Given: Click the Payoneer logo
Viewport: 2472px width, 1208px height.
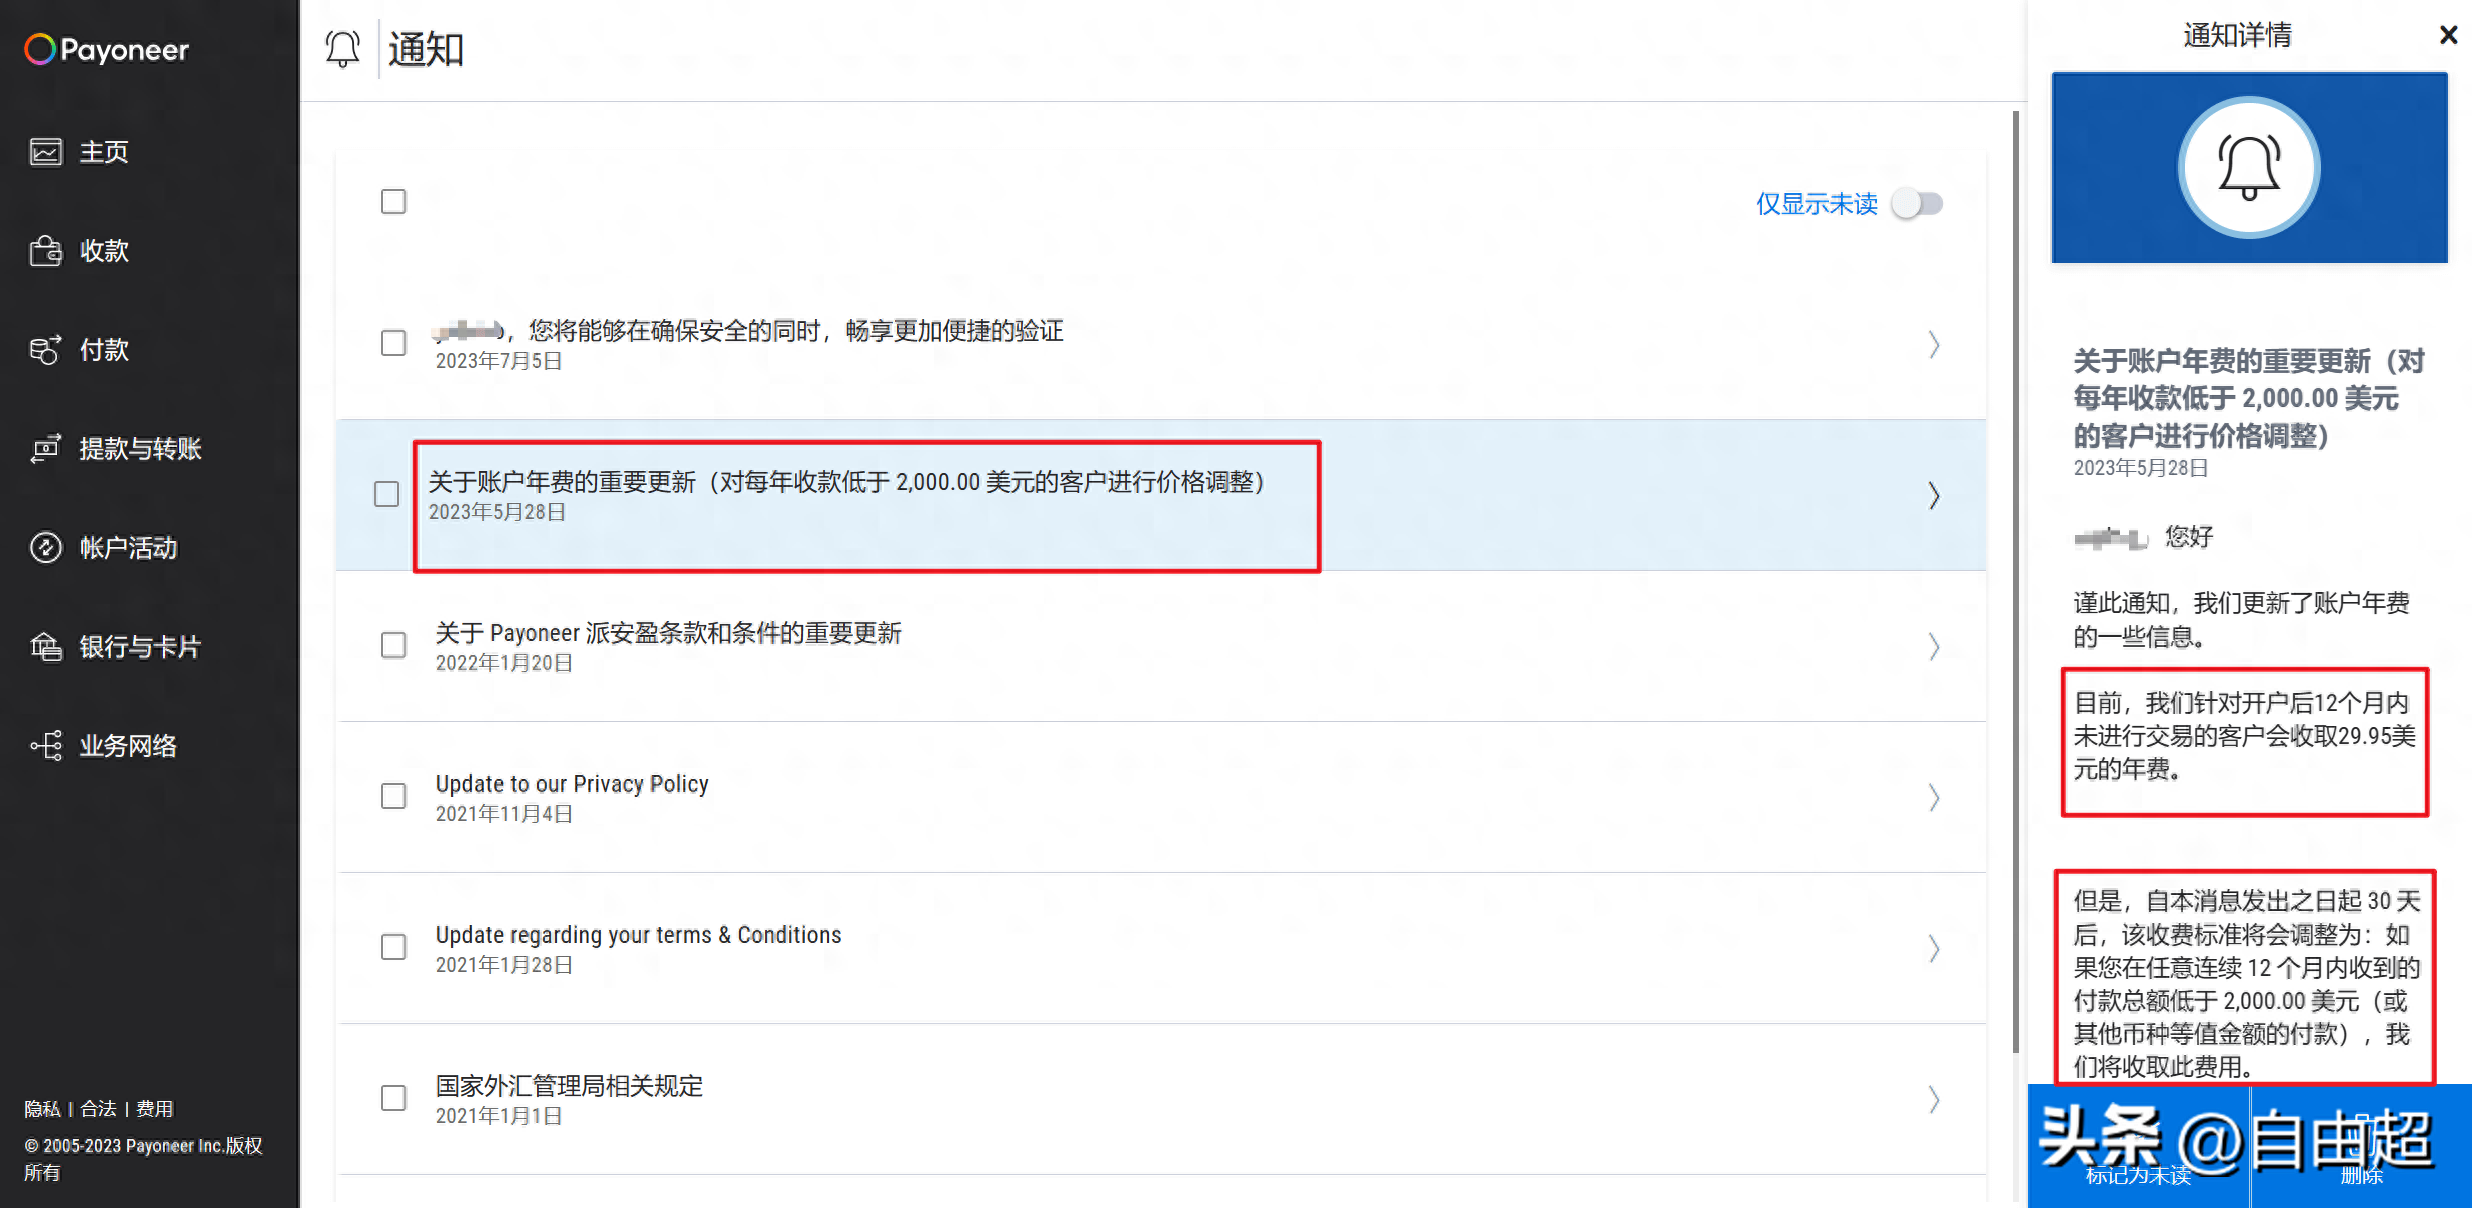Looking at the screenshot, I should pyautogui.click(x=106, y=49).
